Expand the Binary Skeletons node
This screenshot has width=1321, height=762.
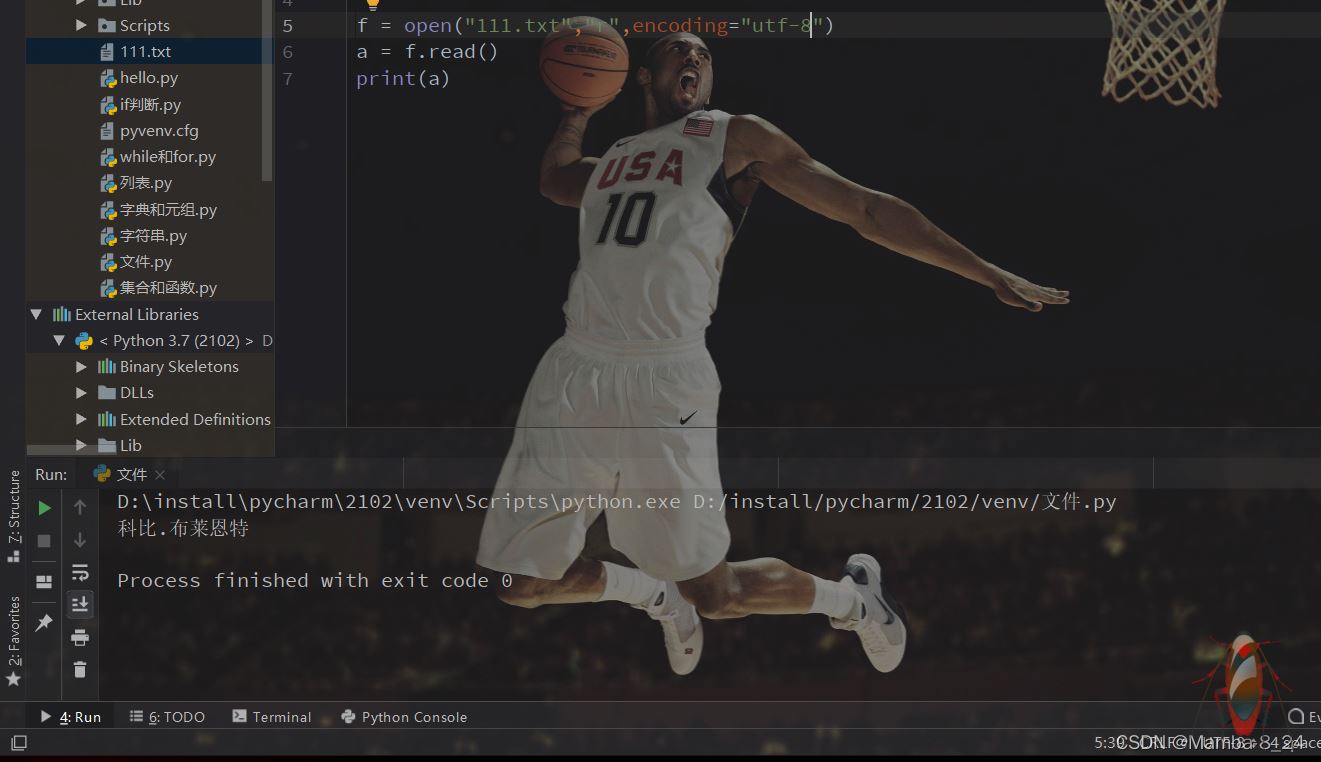[x=82, y=367]
